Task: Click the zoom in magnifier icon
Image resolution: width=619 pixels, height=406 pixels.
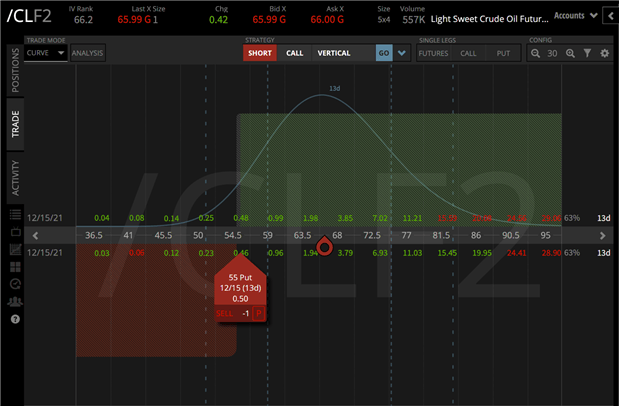Action: [x=570, y=53]
